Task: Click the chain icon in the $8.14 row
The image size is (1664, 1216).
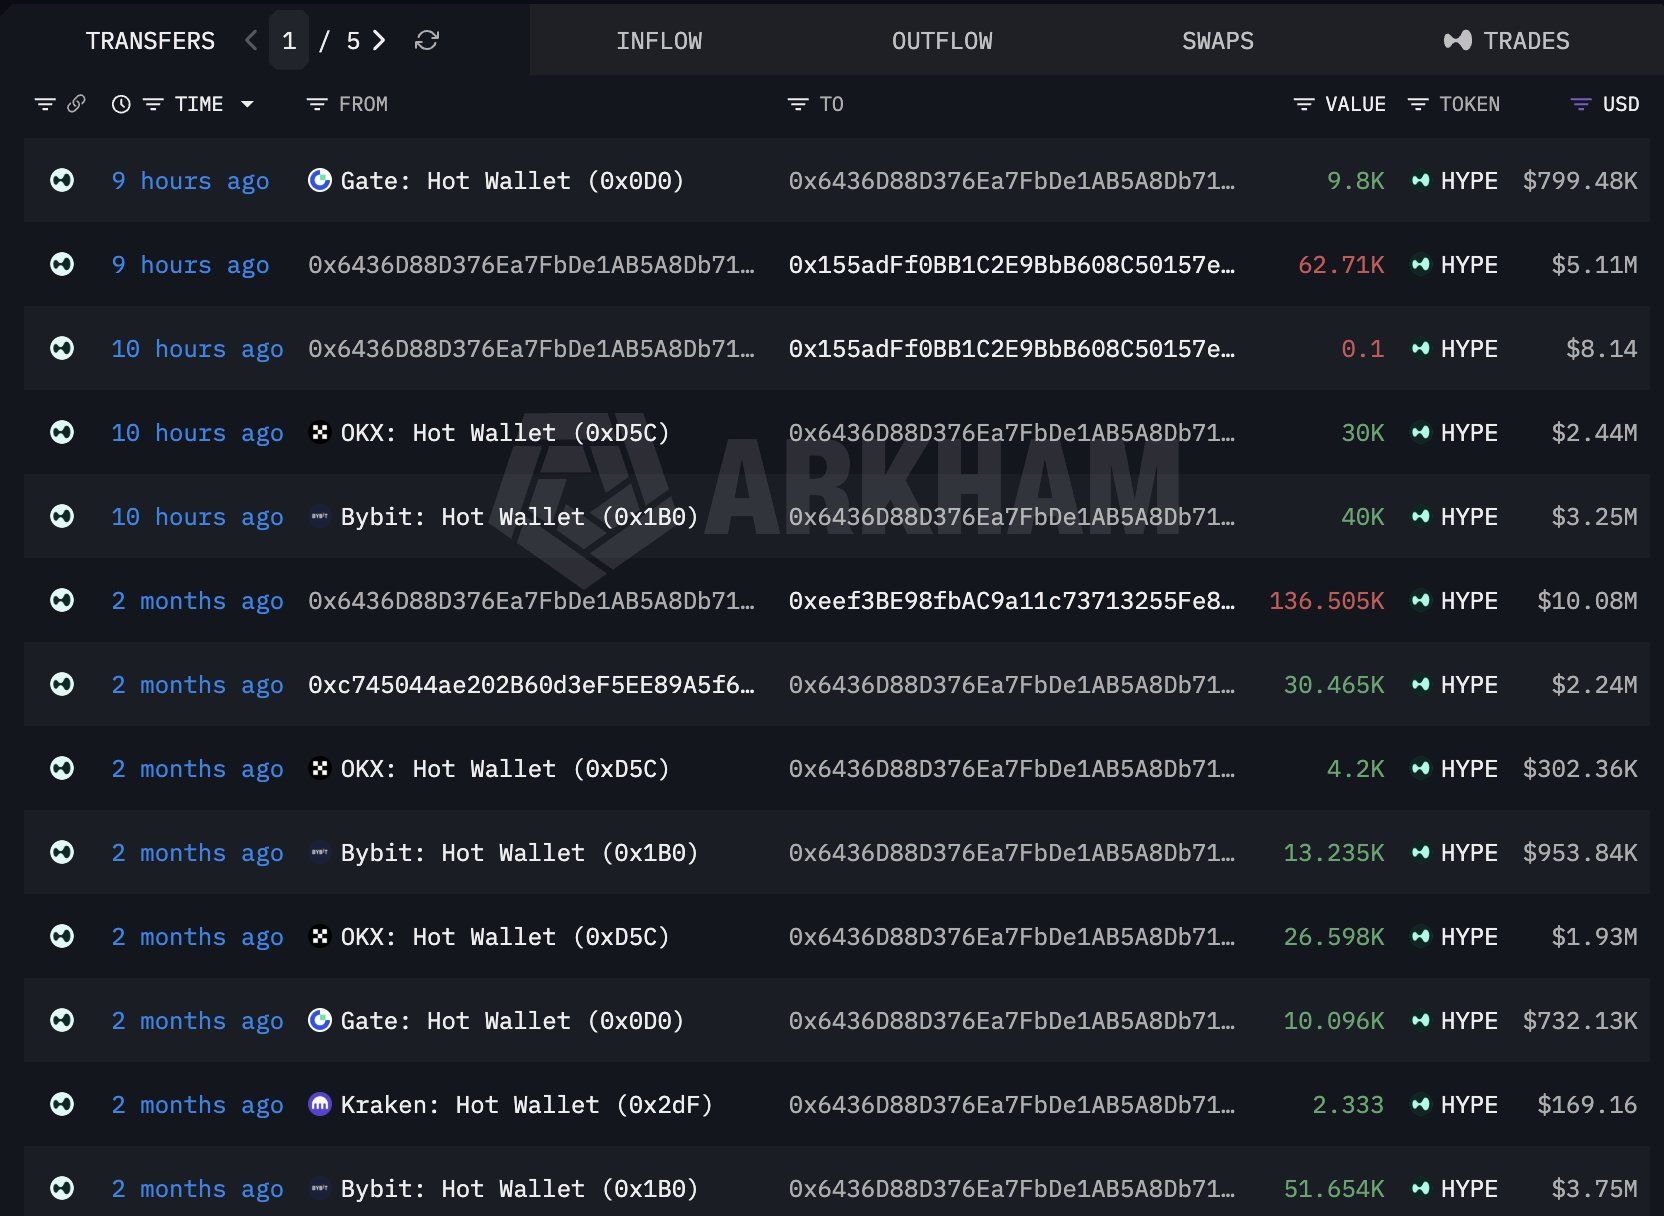Action: 62,348
